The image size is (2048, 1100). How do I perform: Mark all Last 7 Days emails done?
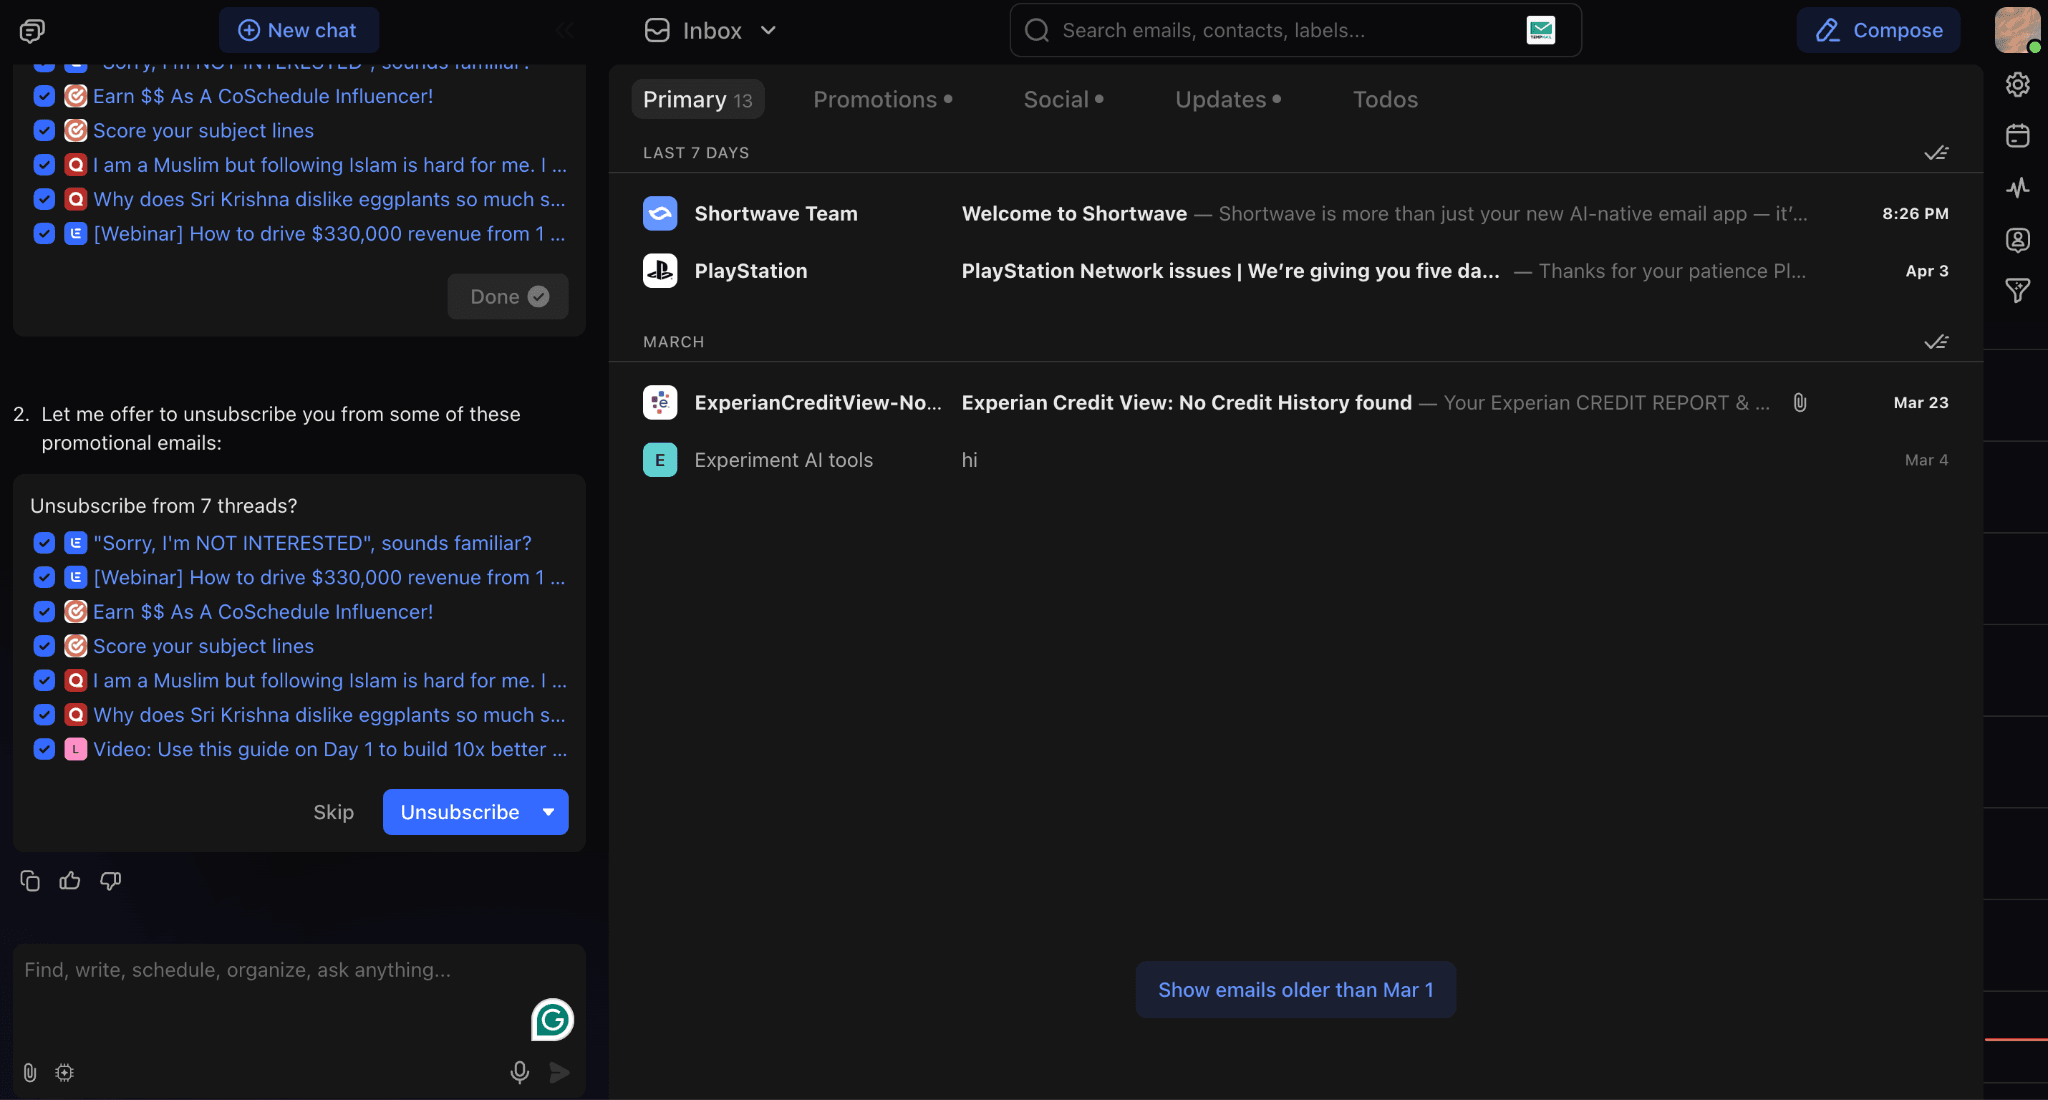[x=1936, y=153]
